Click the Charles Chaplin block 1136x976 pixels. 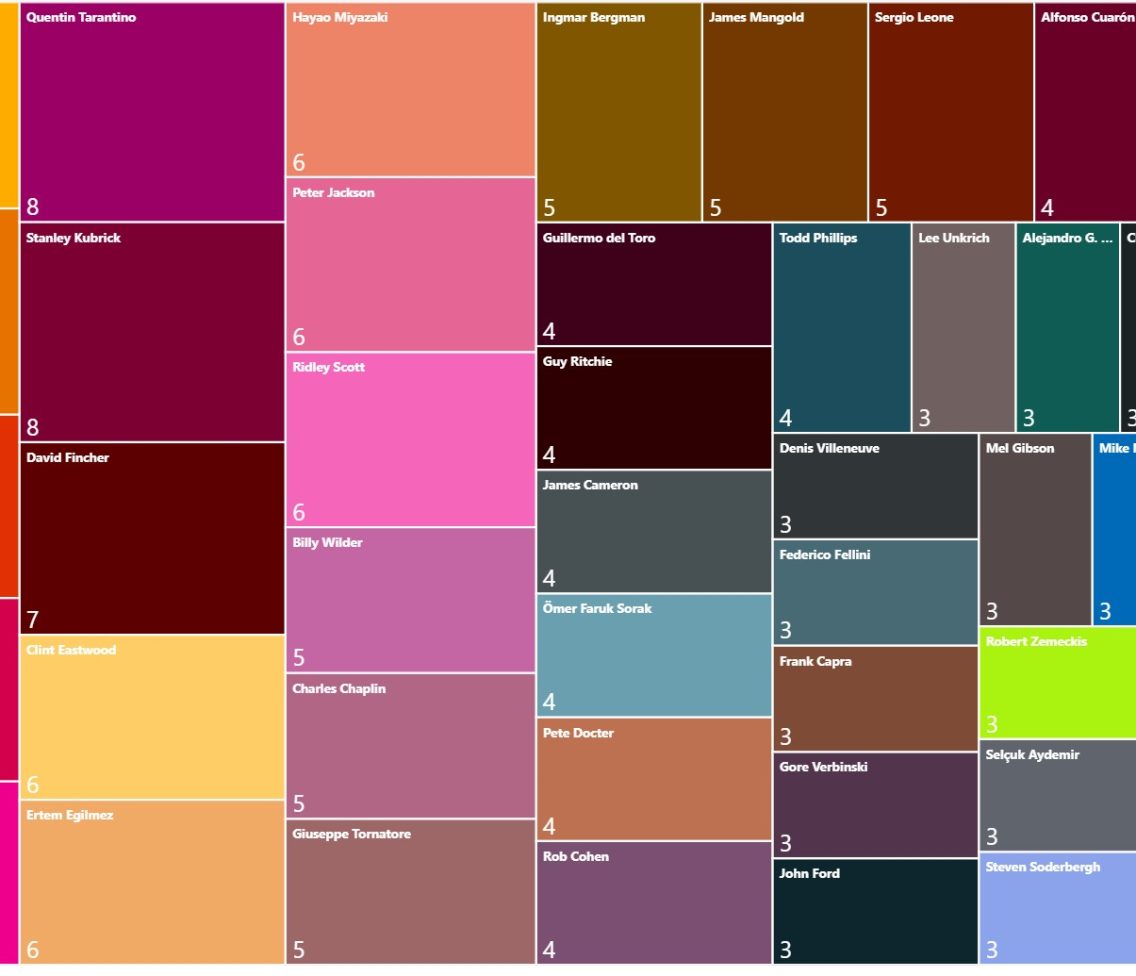point(410,746)
